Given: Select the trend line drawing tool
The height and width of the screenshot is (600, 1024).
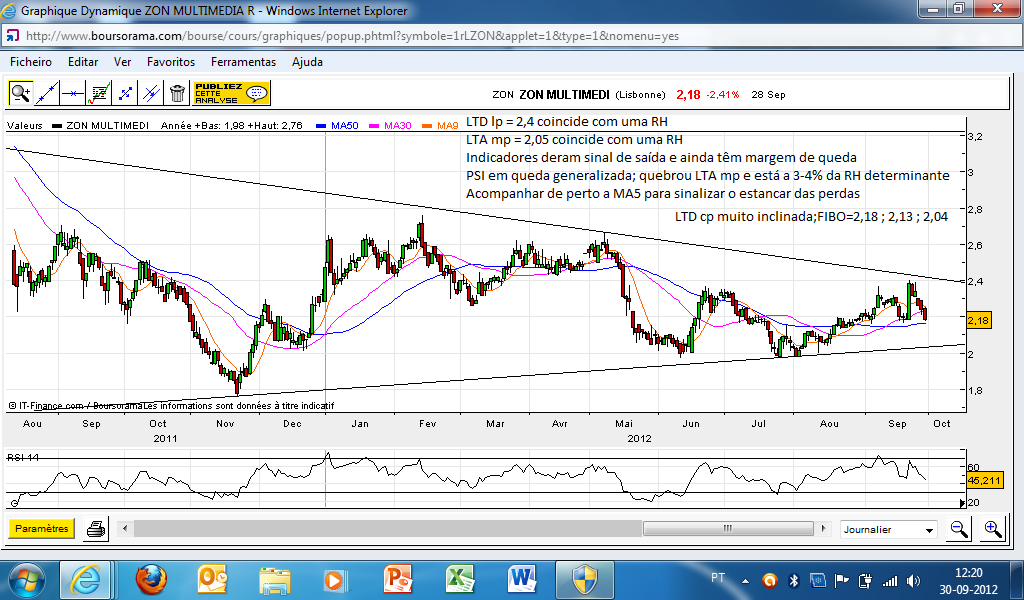Looking at the screenshot, I should pos(46,93).
